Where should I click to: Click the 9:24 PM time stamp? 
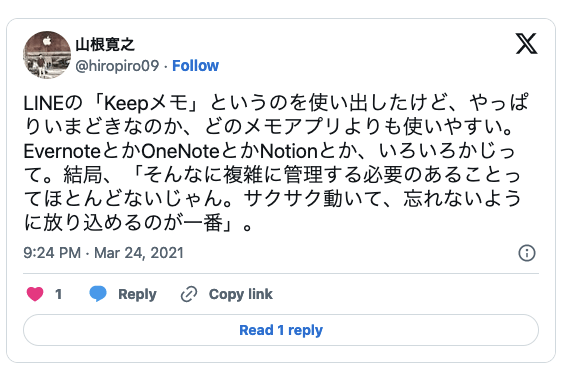click(52, 253)
